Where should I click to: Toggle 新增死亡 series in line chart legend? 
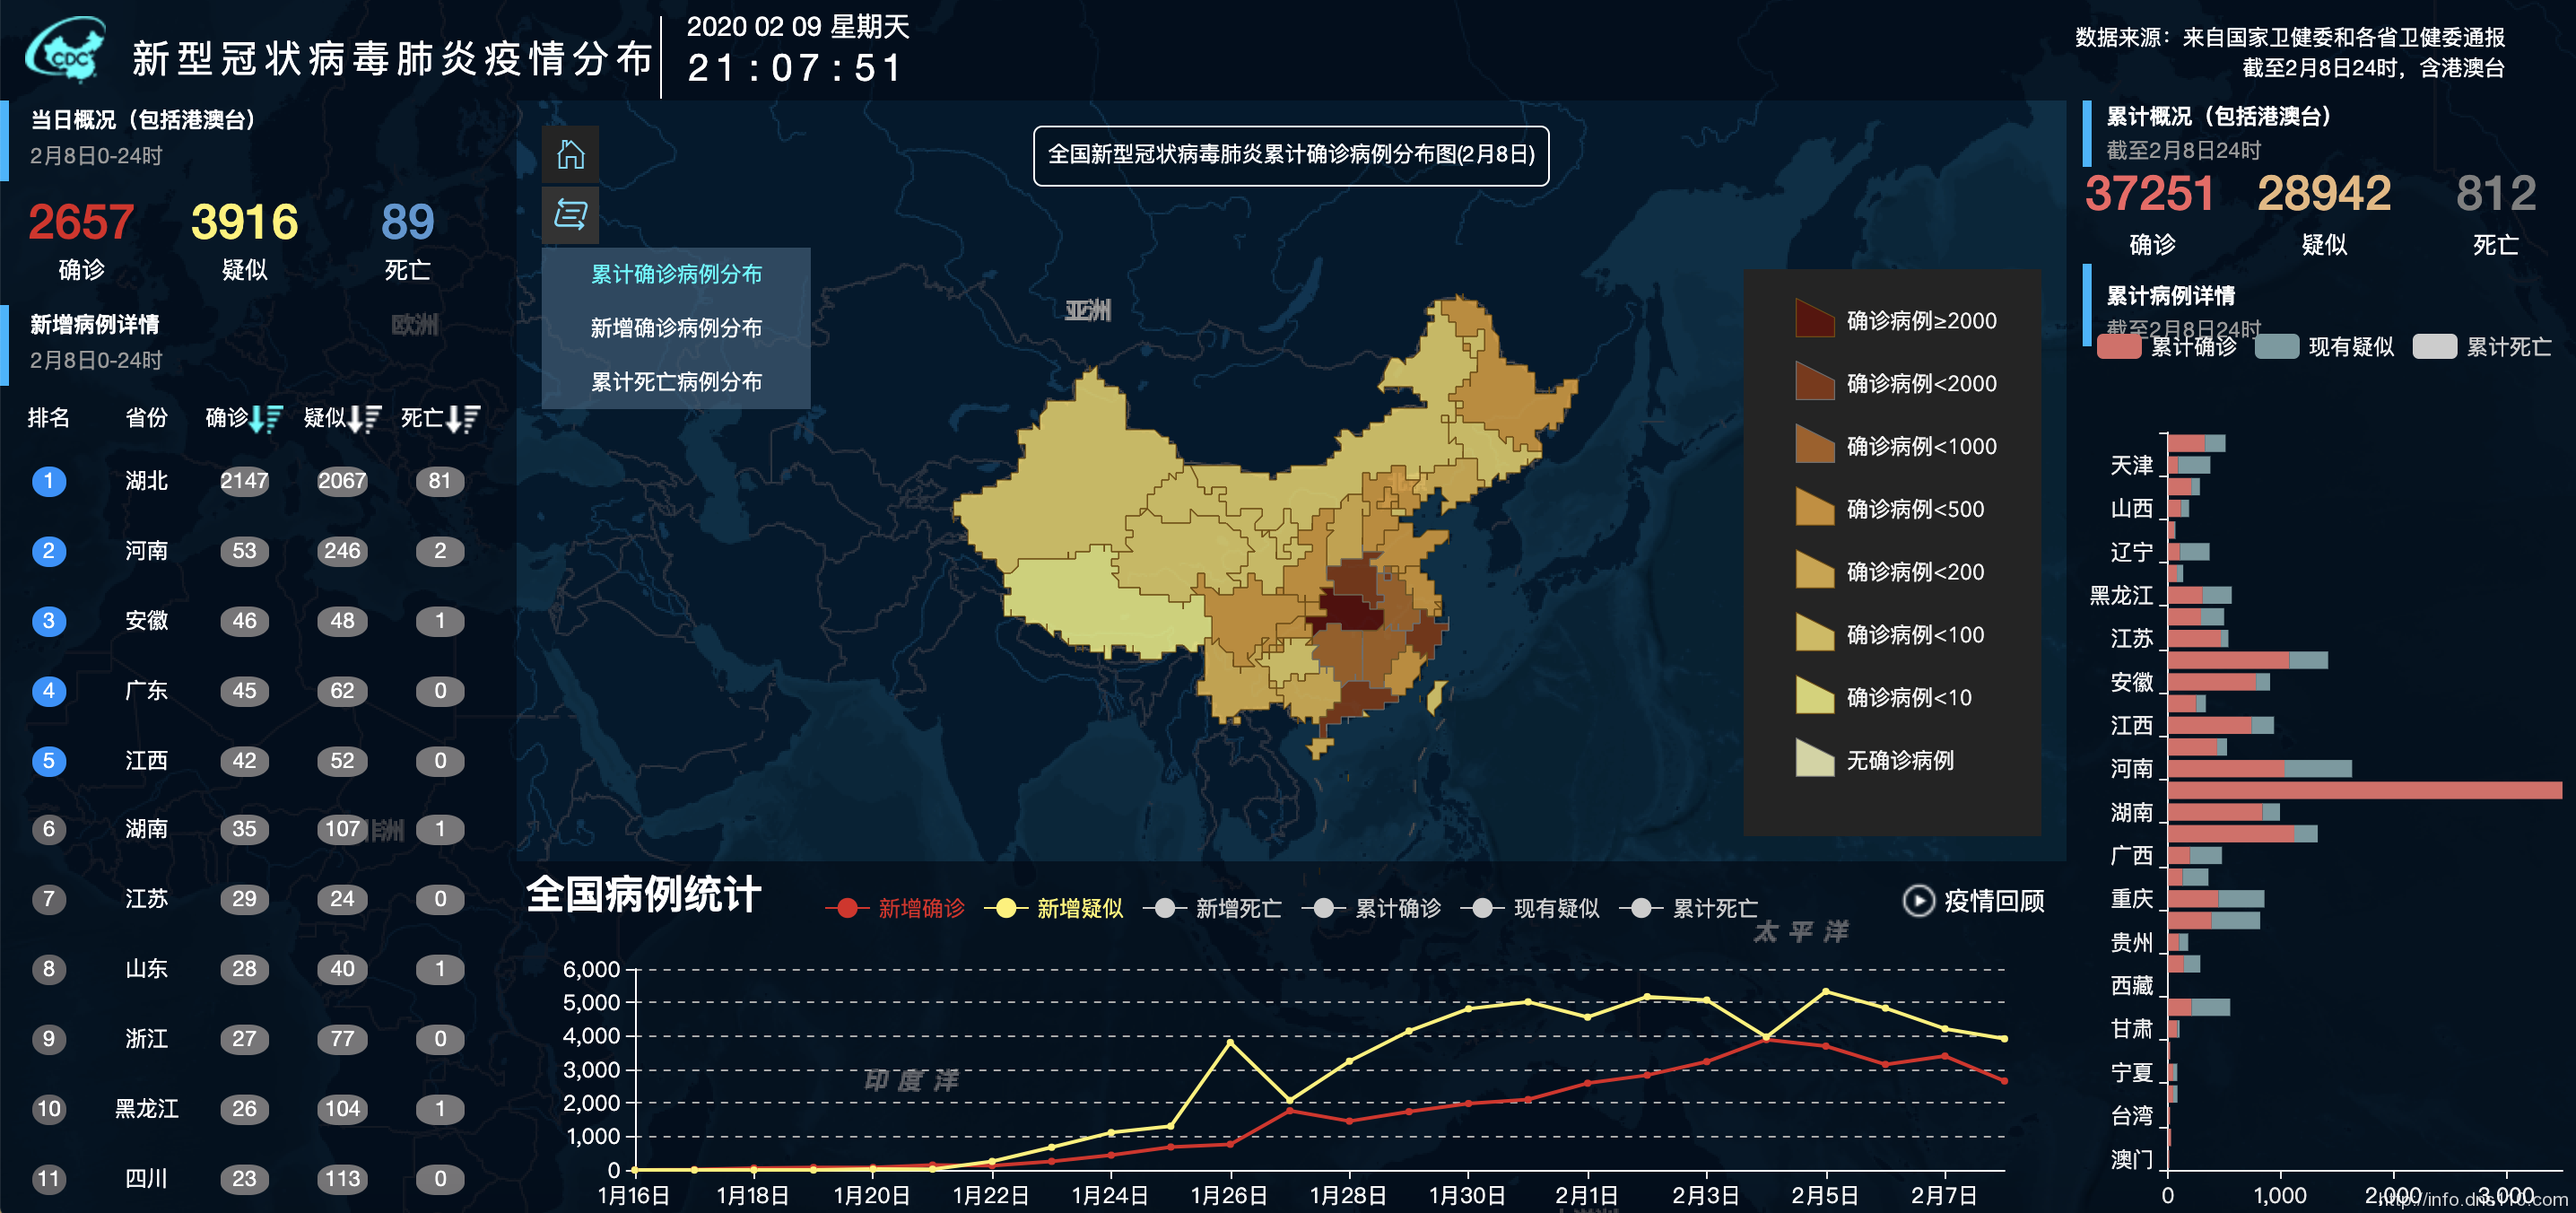(x=1213, y=908)
